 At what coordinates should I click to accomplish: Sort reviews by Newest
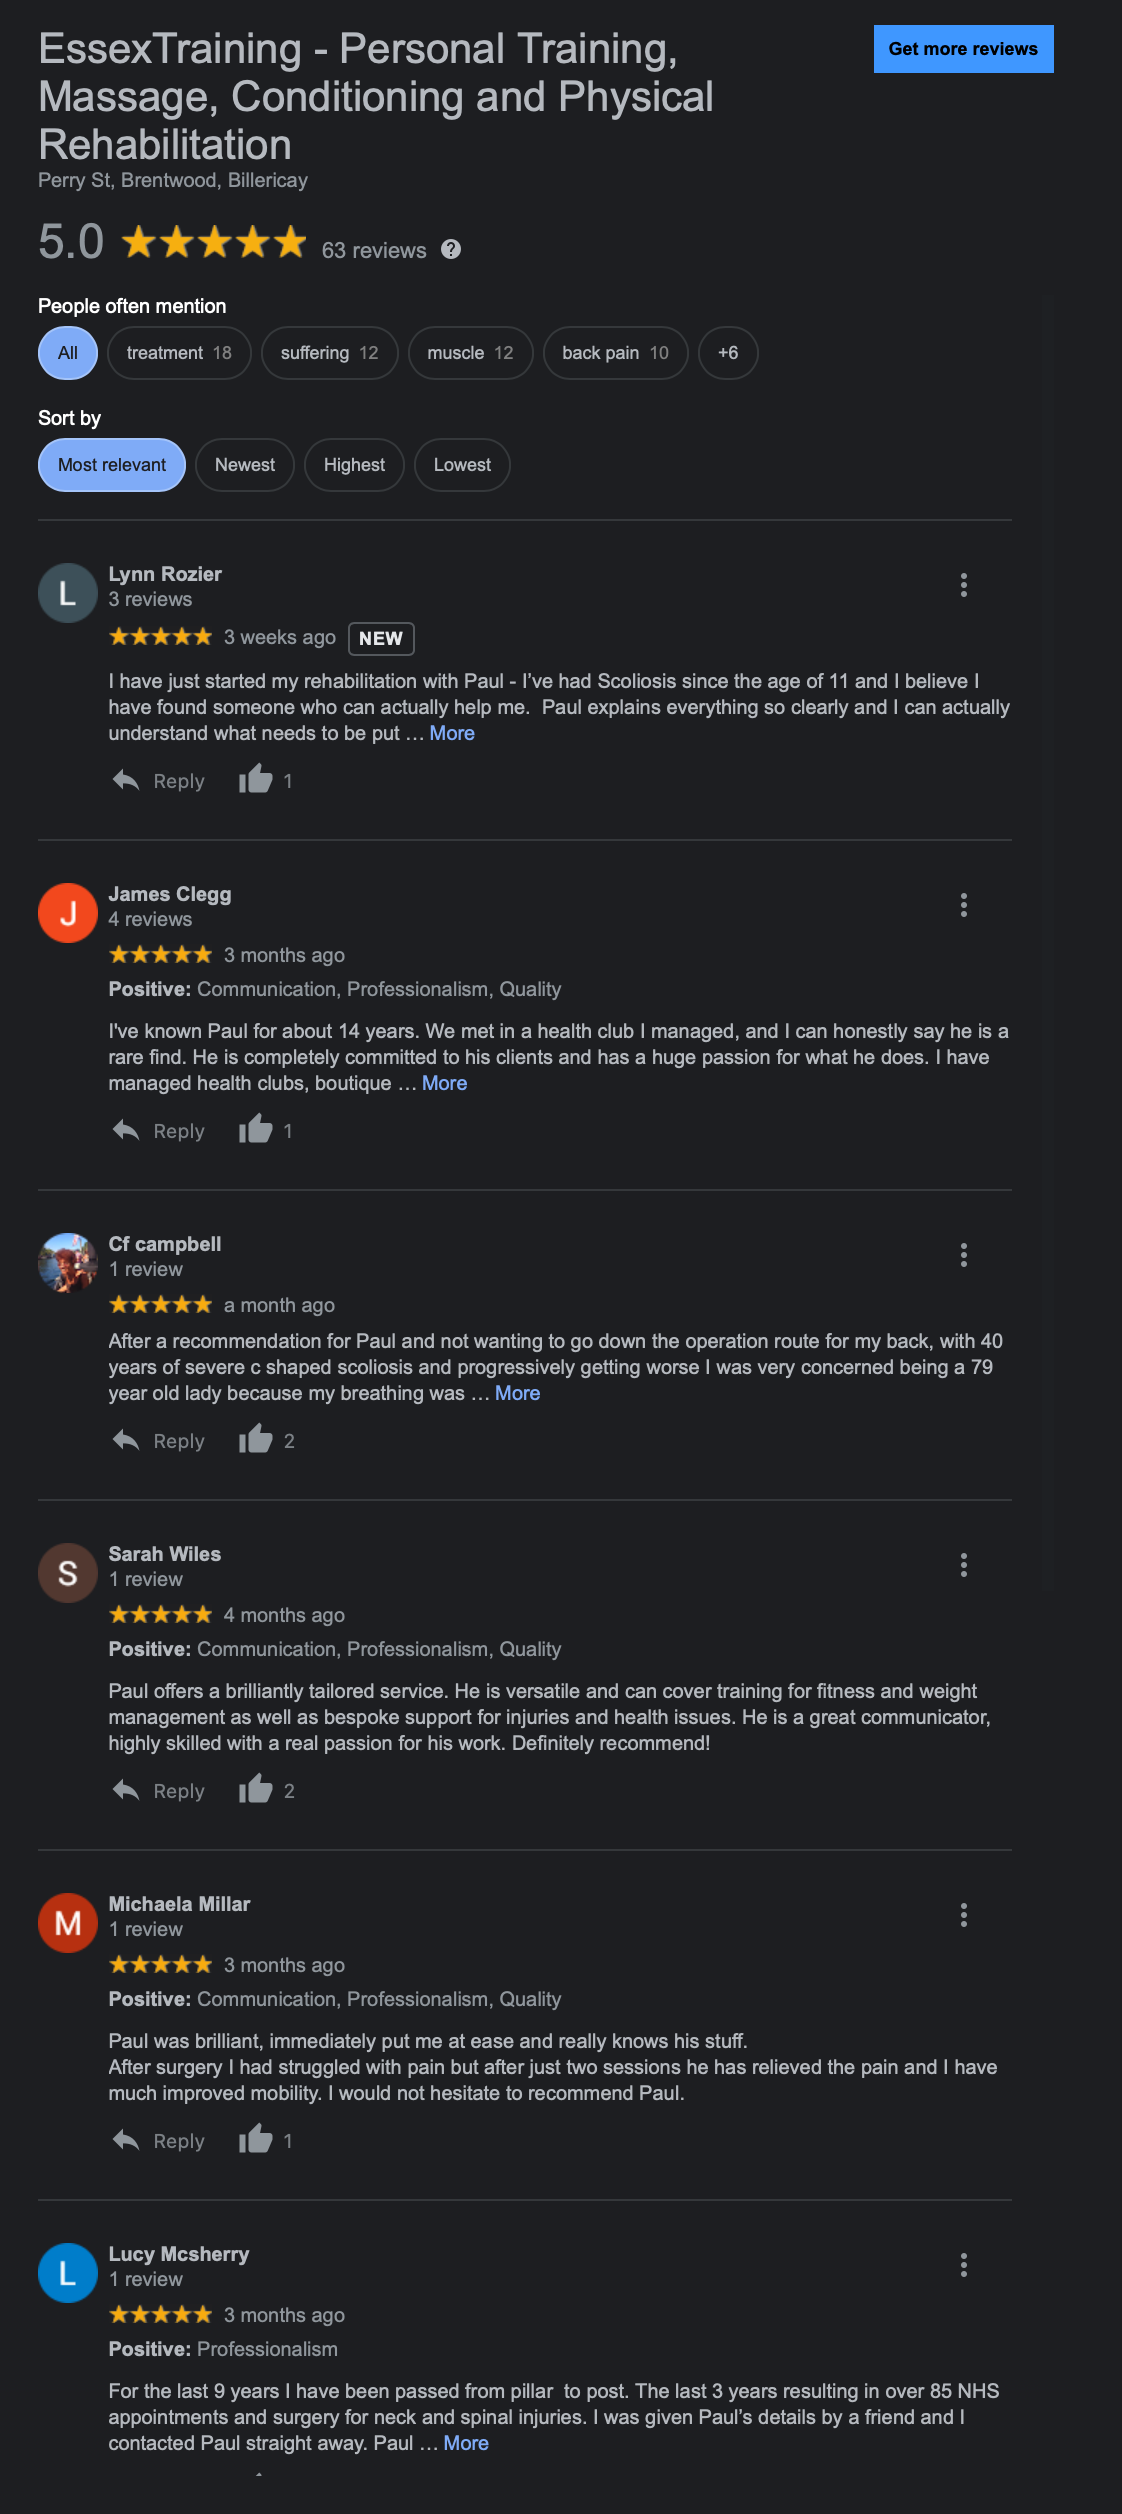point(245,465)
